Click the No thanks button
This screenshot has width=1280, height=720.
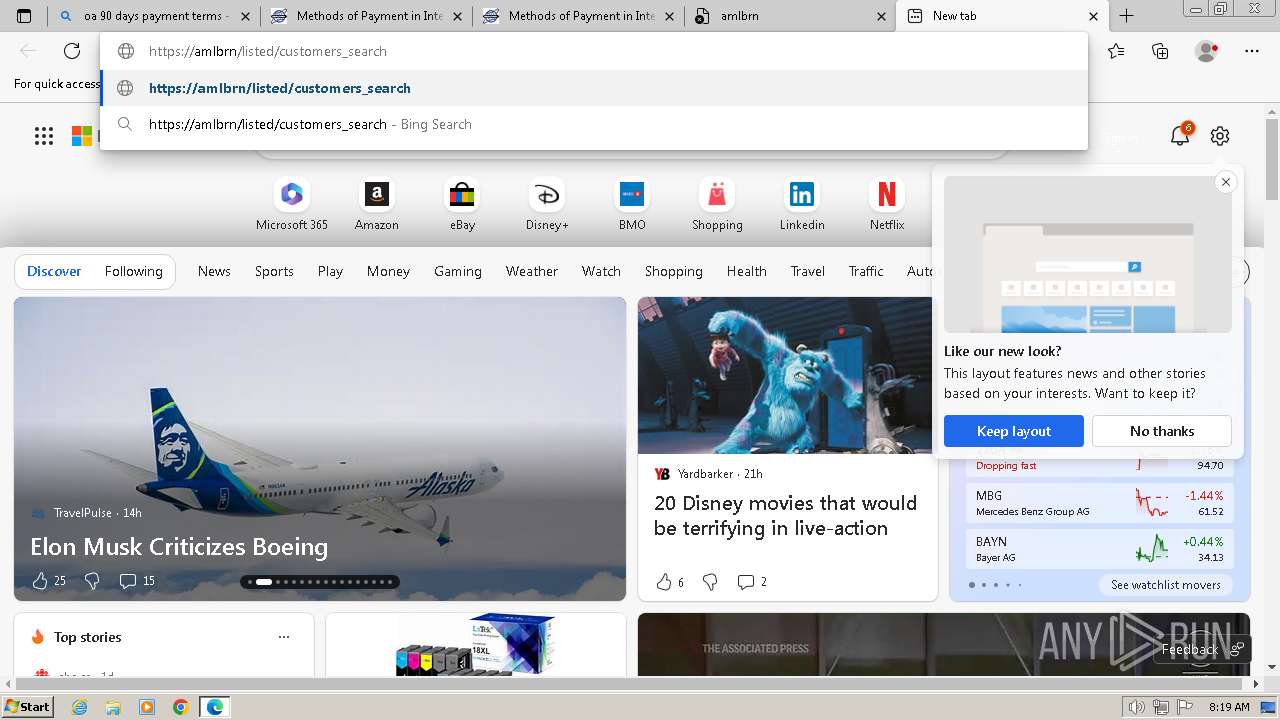tap(1162, 431)
